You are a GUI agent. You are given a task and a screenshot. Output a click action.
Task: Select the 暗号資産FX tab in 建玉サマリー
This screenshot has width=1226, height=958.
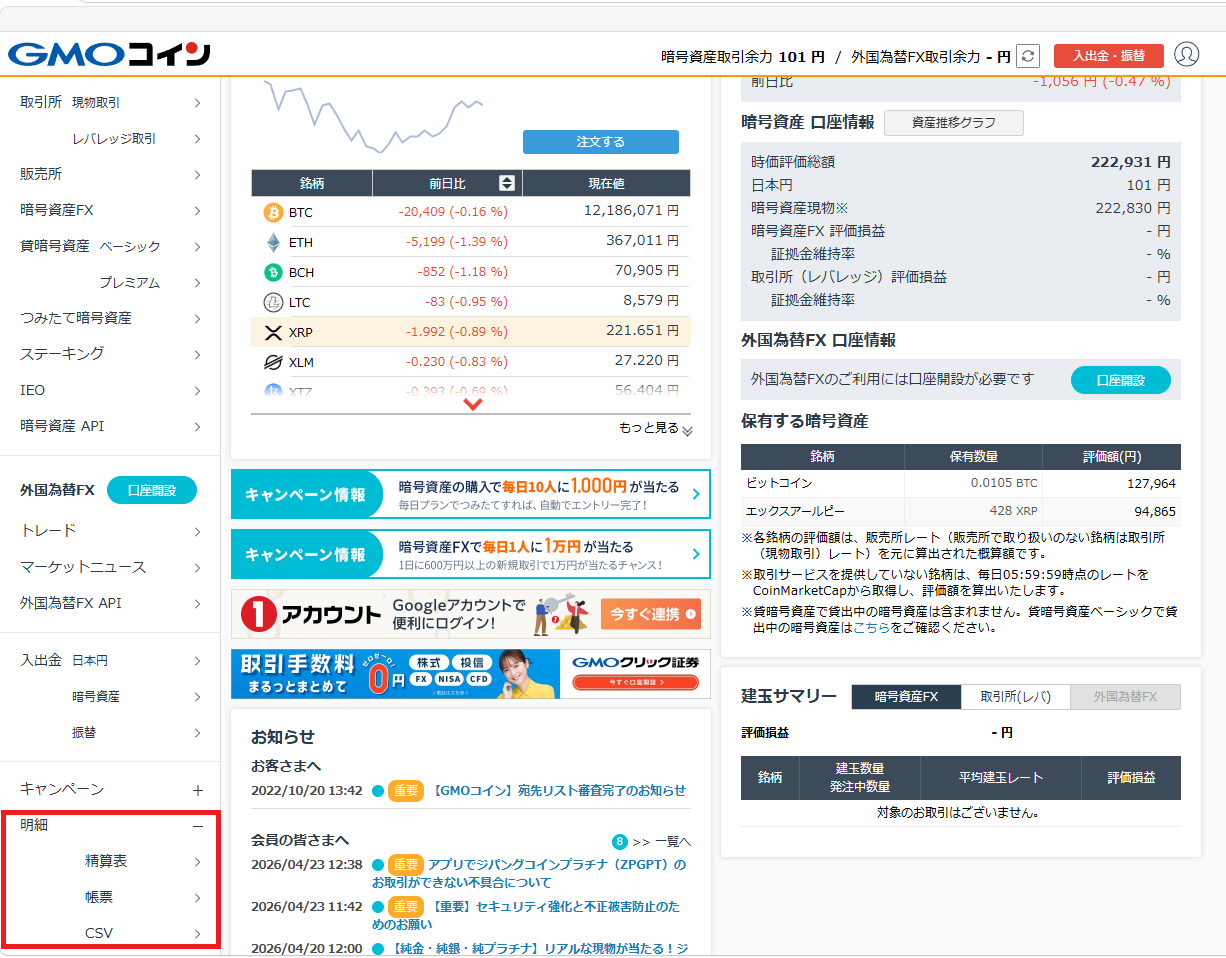906,697
